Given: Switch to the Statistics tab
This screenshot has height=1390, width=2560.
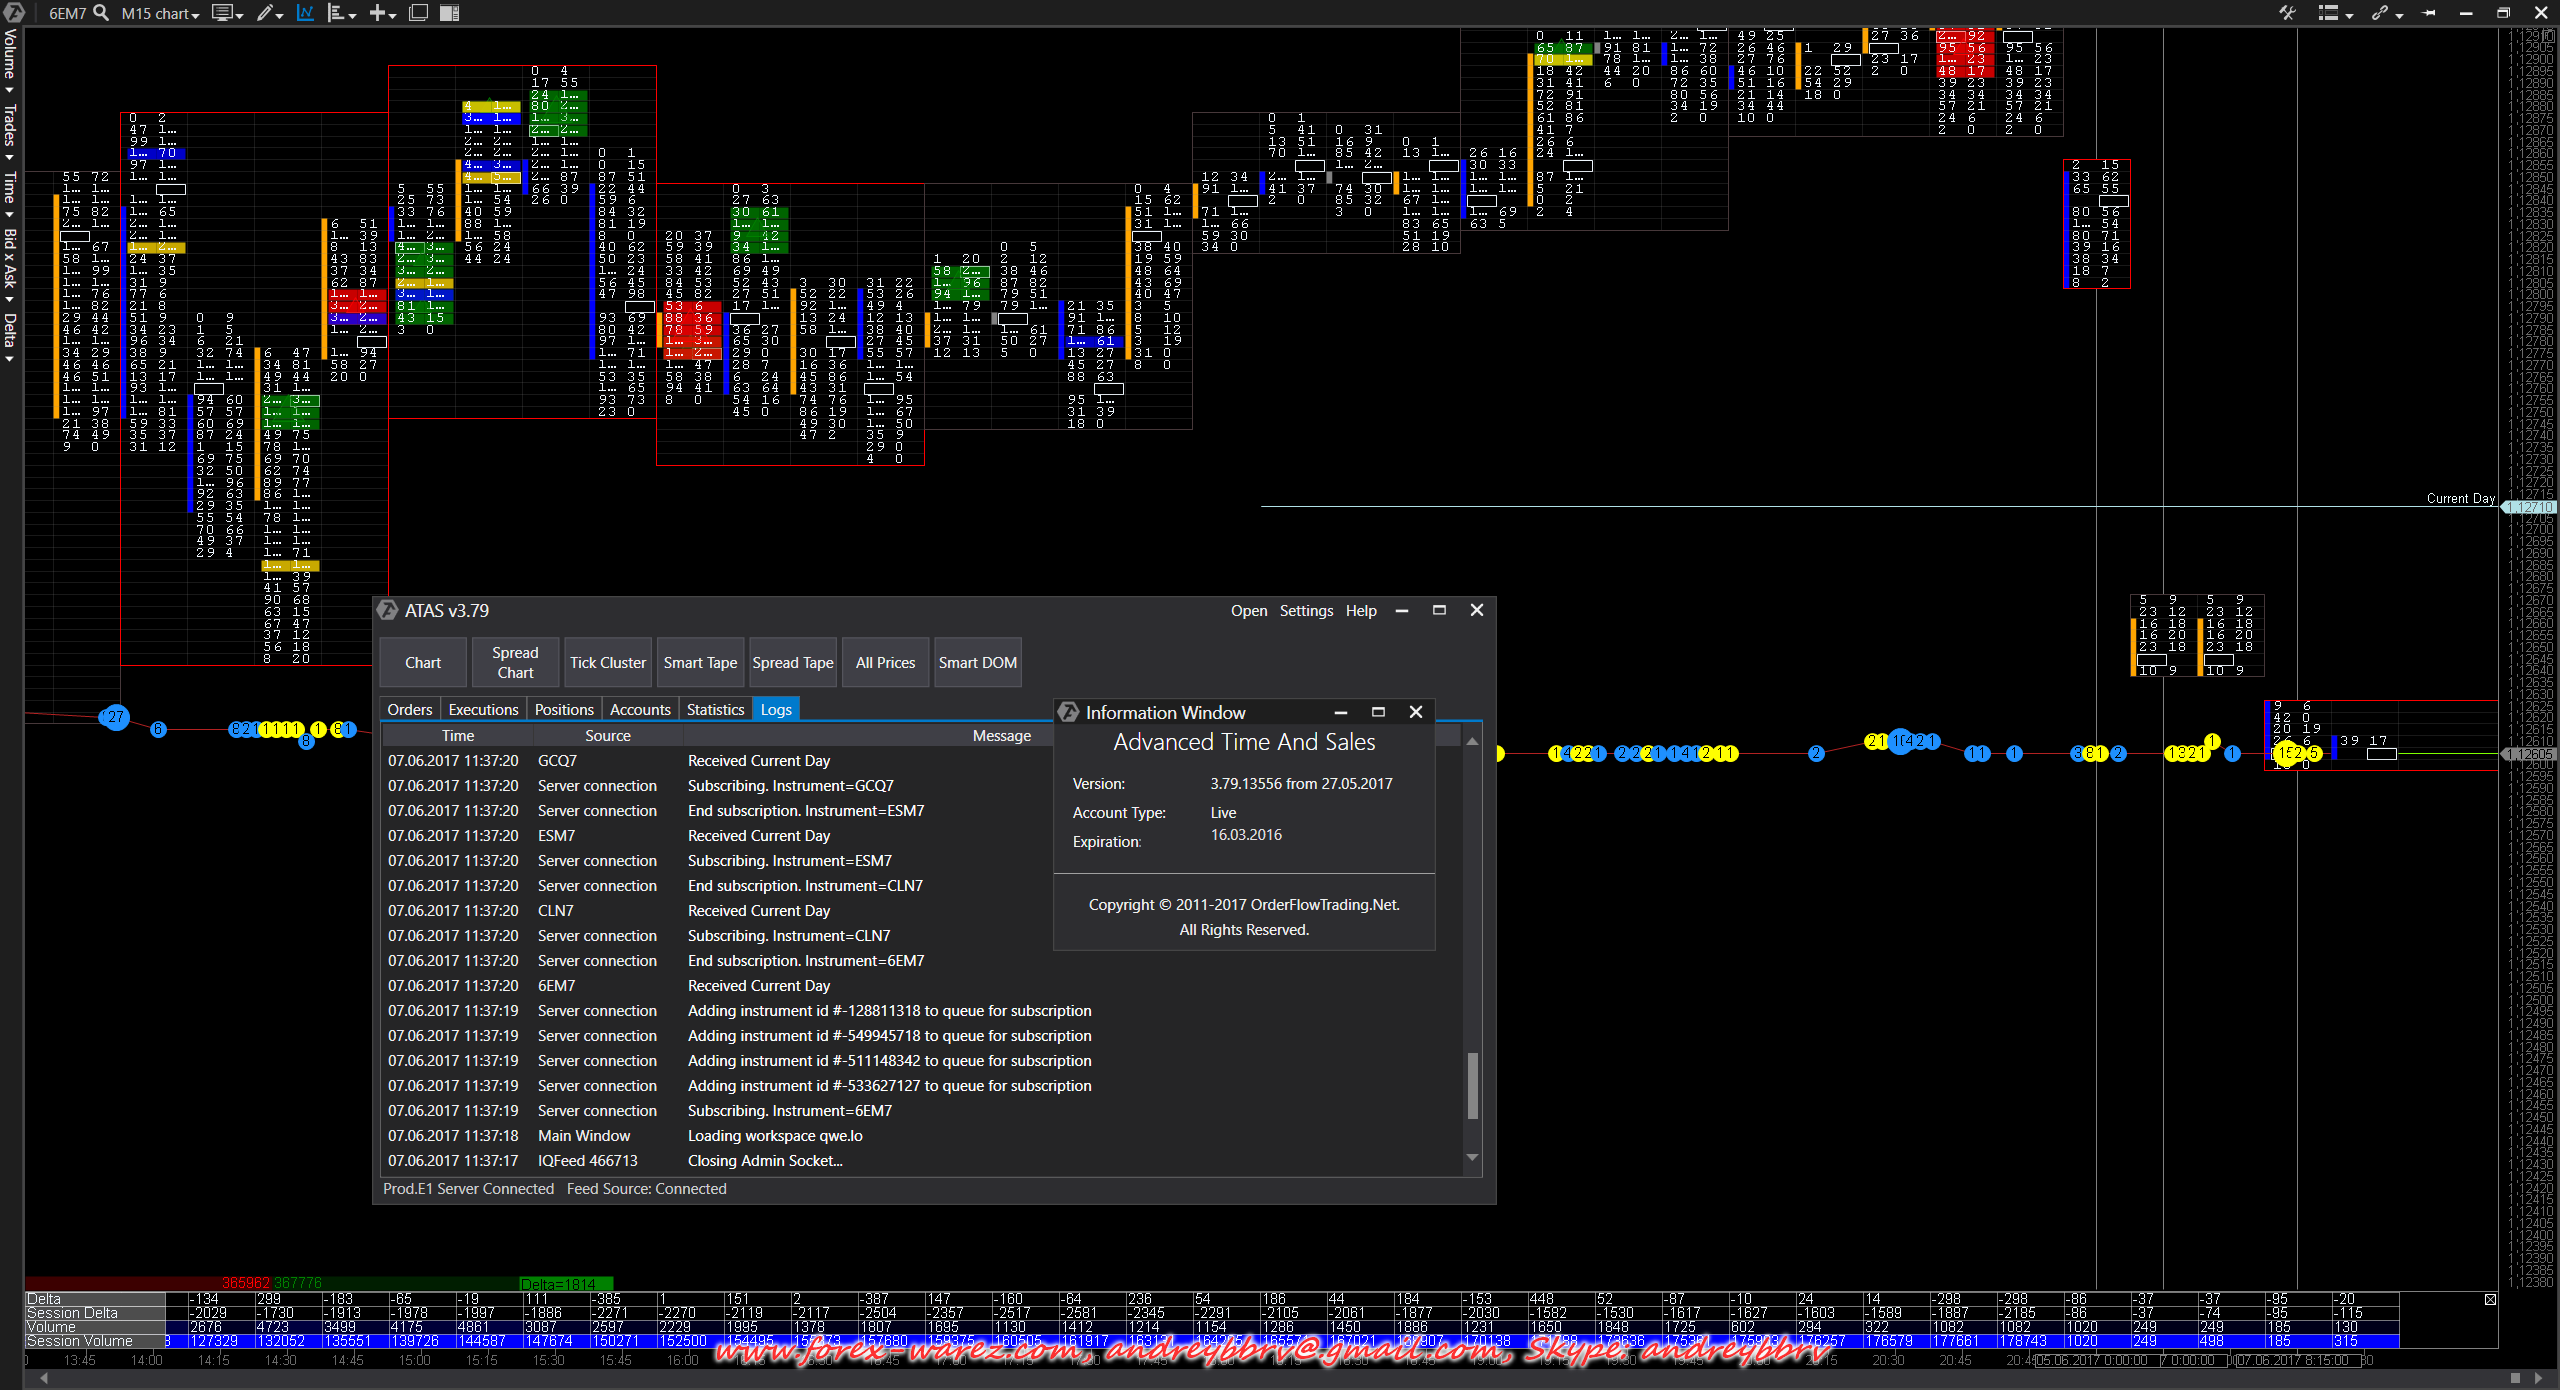Looking at the screenshot, I should point(715,709).
